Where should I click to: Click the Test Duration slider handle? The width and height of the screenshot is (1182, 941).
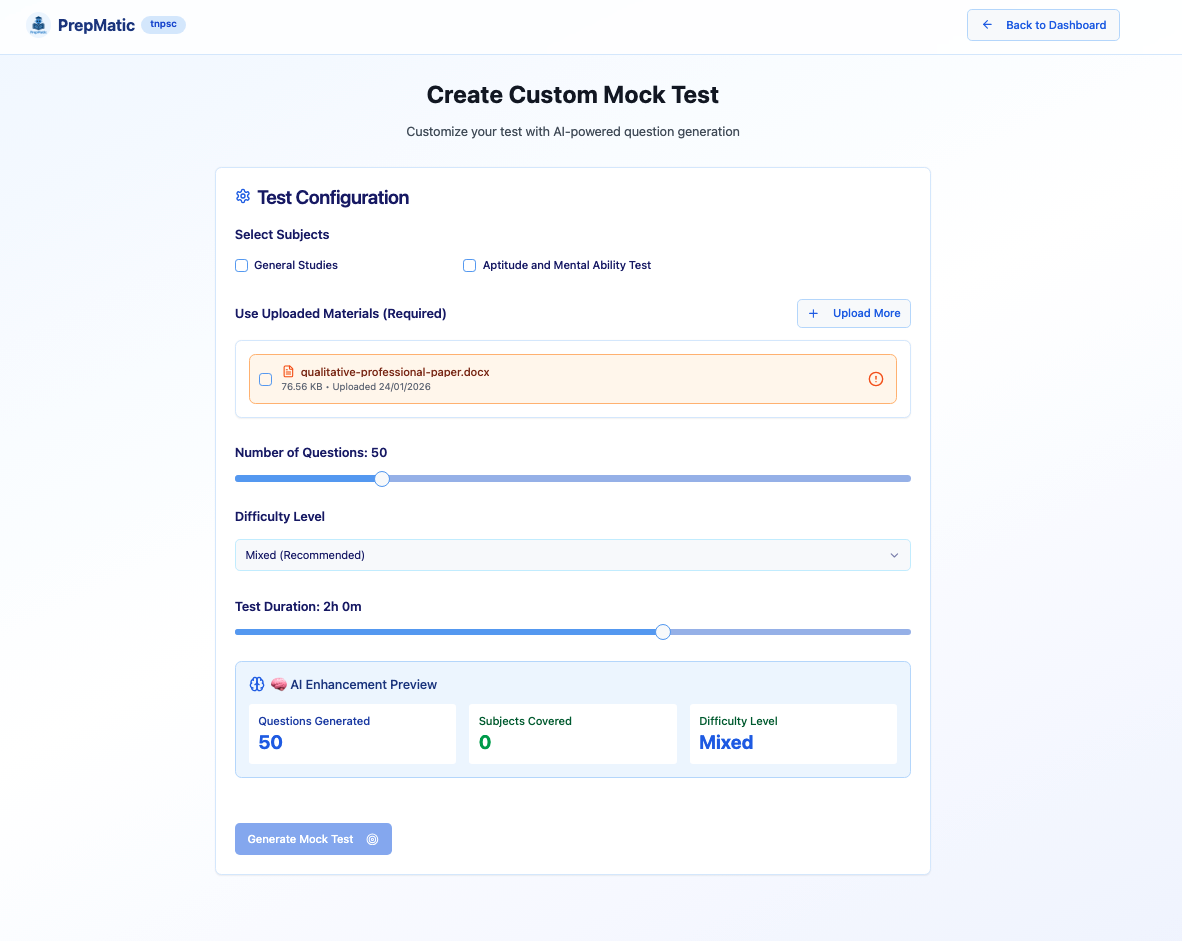(x=663, y=631)
